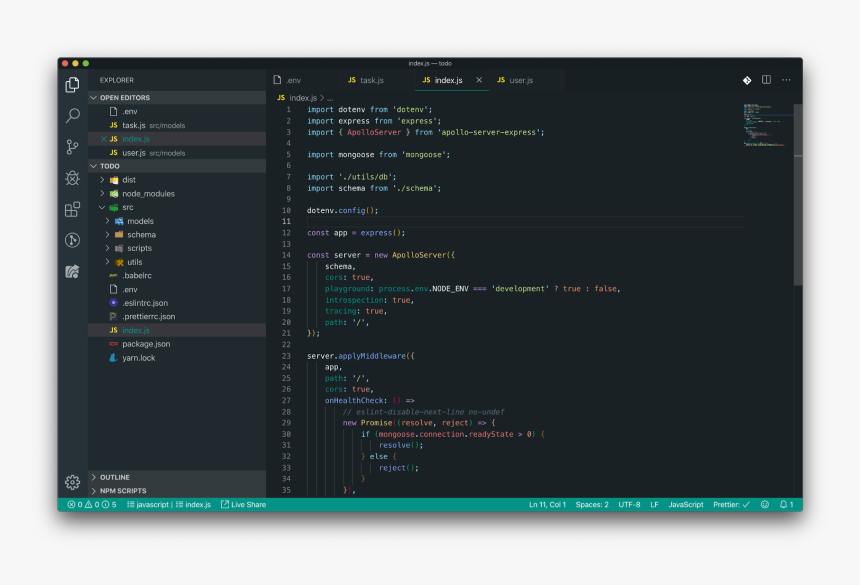Image resolution: width=860 pixels, height=585 pixels.
Task: Place cursor on empty line 11
Action: (x=525, y=221)
